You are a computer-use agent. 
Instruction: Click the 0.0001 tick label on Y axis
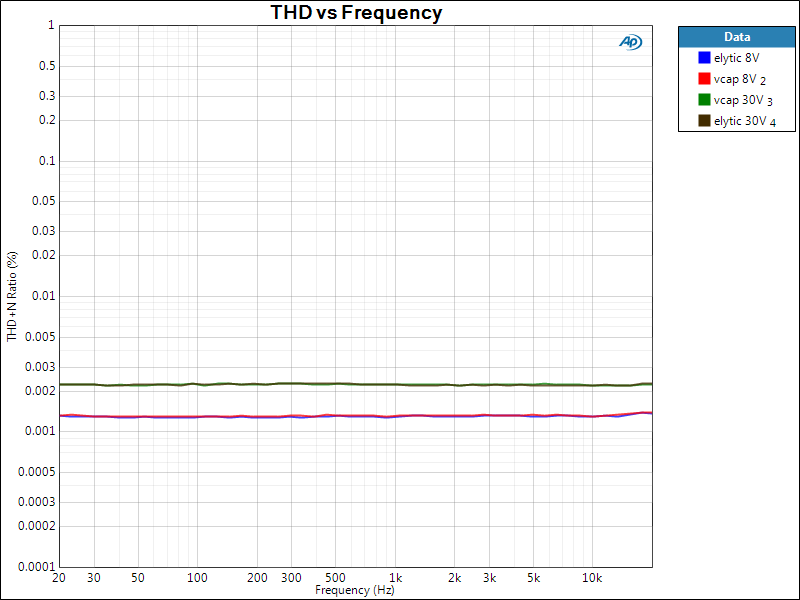[x=37, y=566]
